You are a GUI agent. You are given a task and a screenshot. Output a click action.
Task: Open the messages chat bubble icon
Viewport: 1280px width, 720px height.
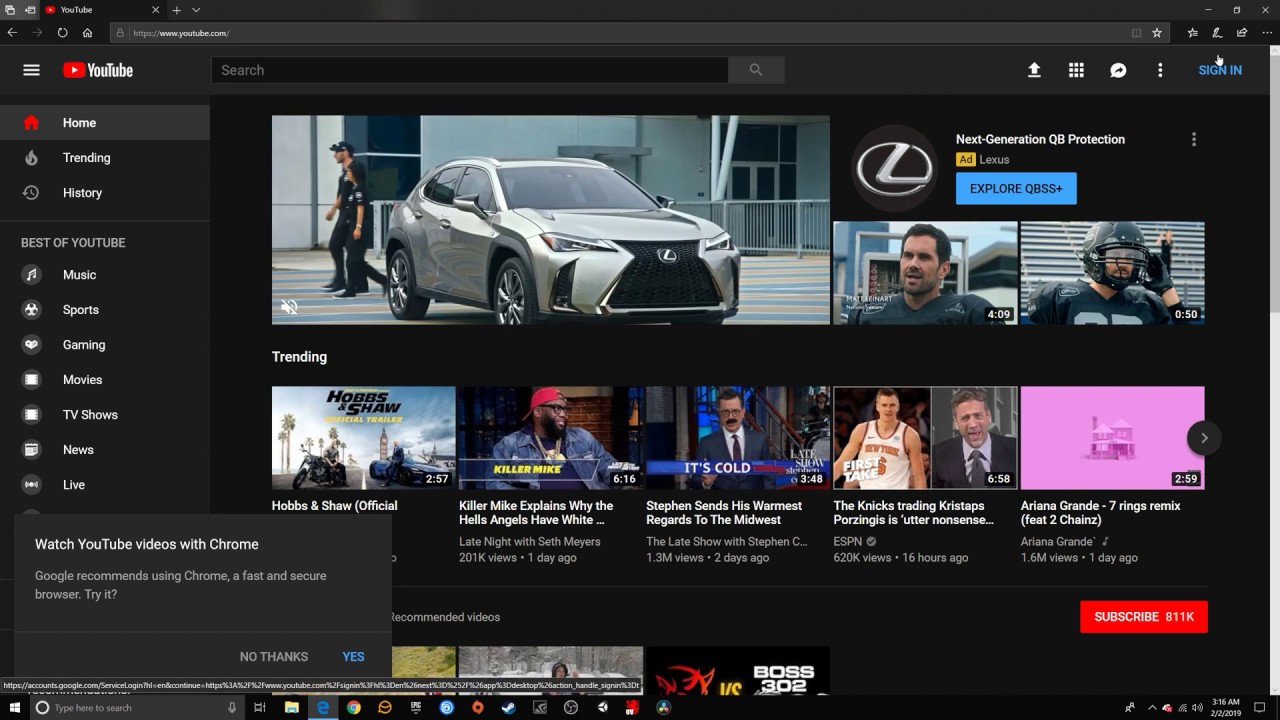(x=1118, y=70)
